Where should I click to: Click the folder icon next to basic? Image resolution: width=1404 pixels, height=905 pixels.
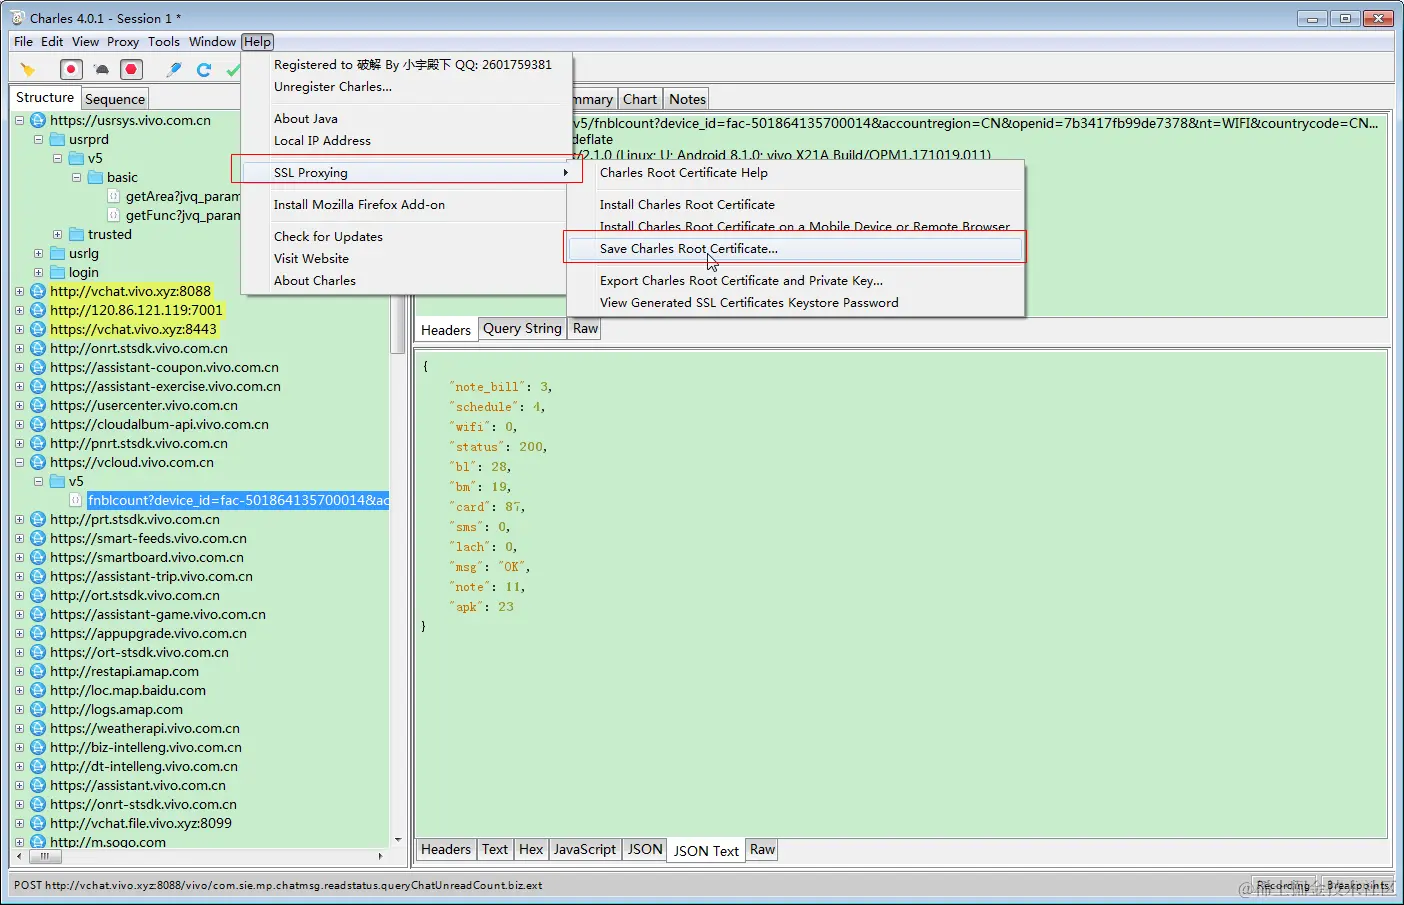(95, 177)
